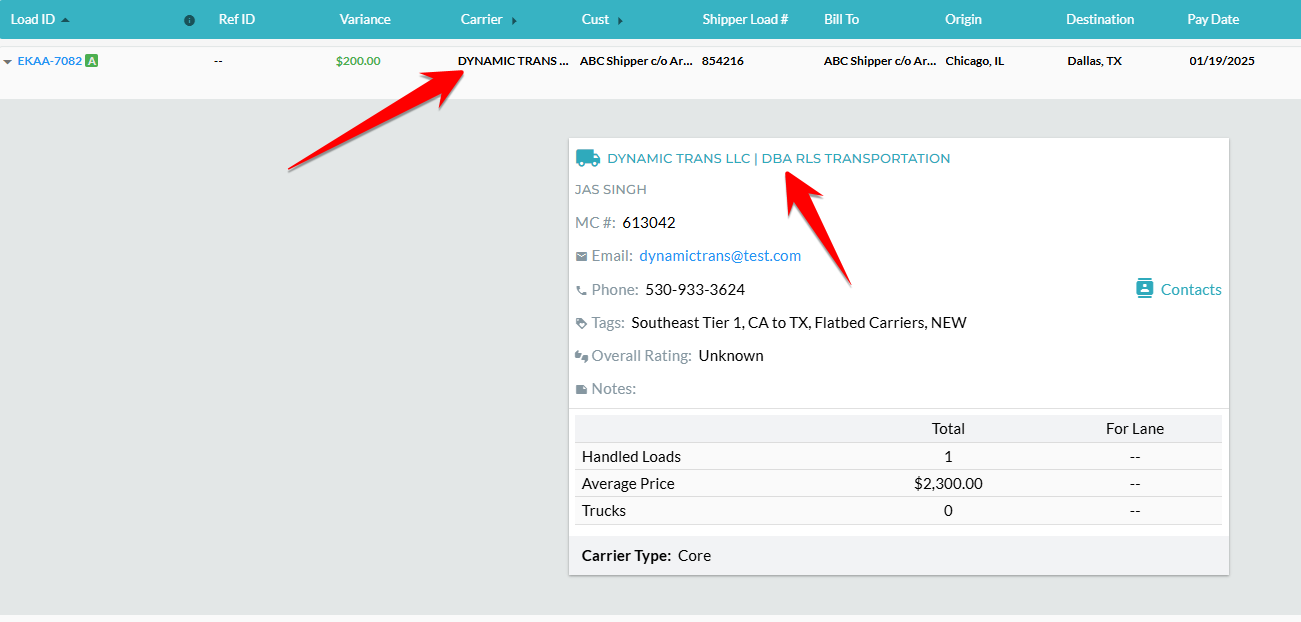Click the Variance column header

[365, 19]
